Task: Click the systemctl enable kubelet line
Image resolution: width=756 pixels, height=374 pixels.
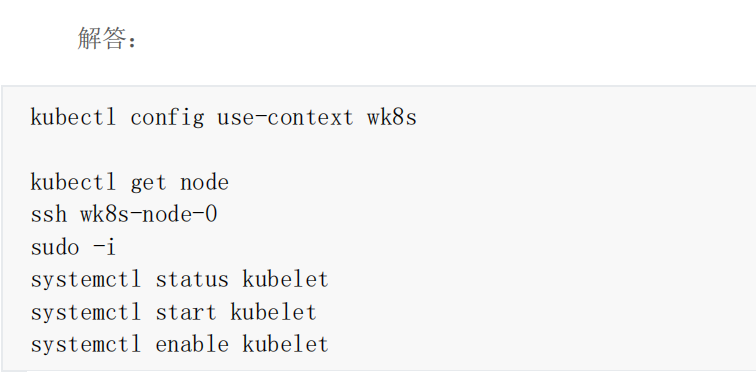Action: coord(180,345)
